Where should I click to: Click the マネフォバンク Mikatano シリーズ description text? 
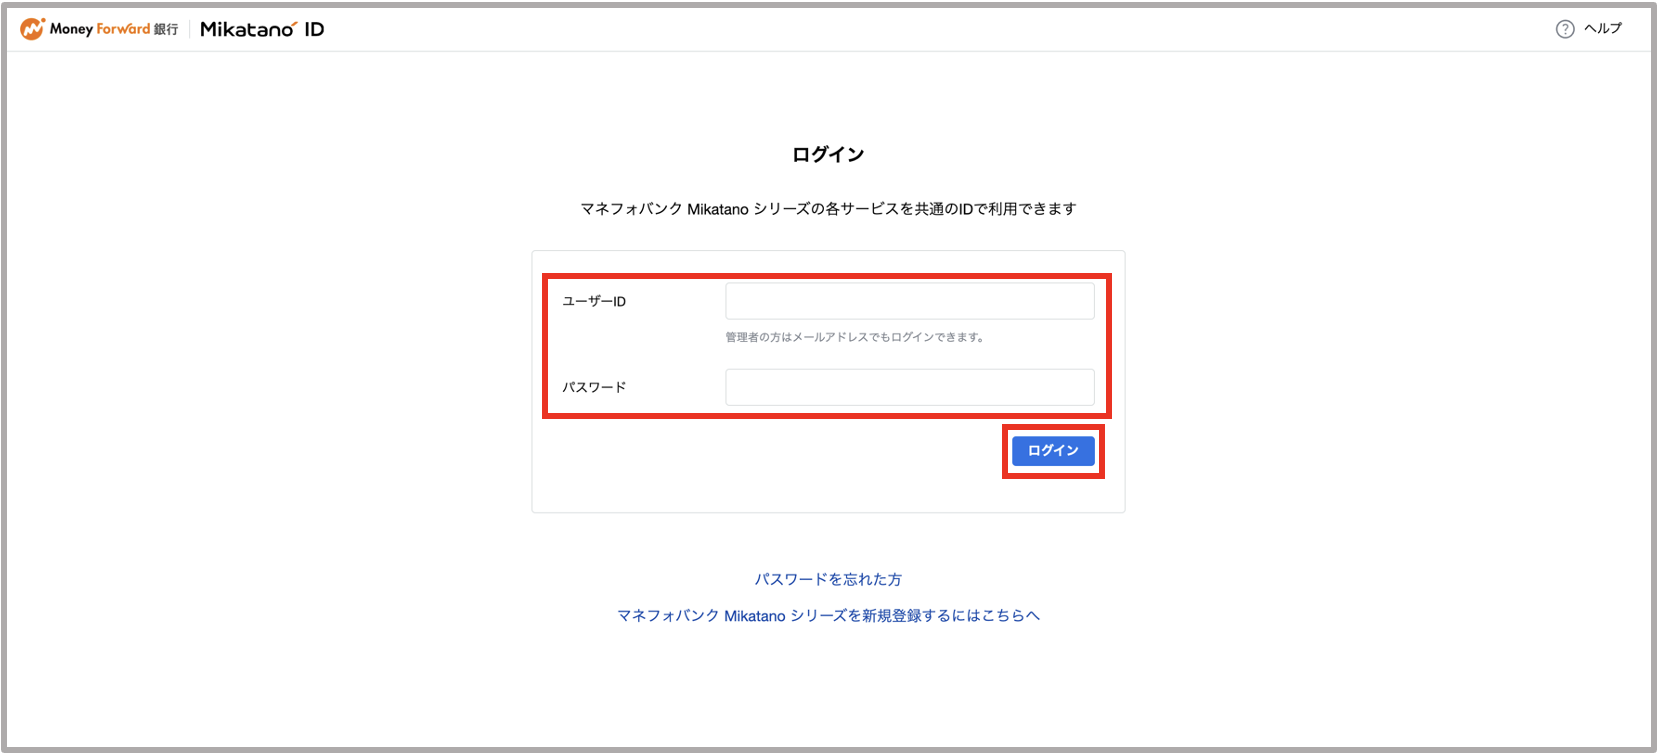(x=828, y=208)
